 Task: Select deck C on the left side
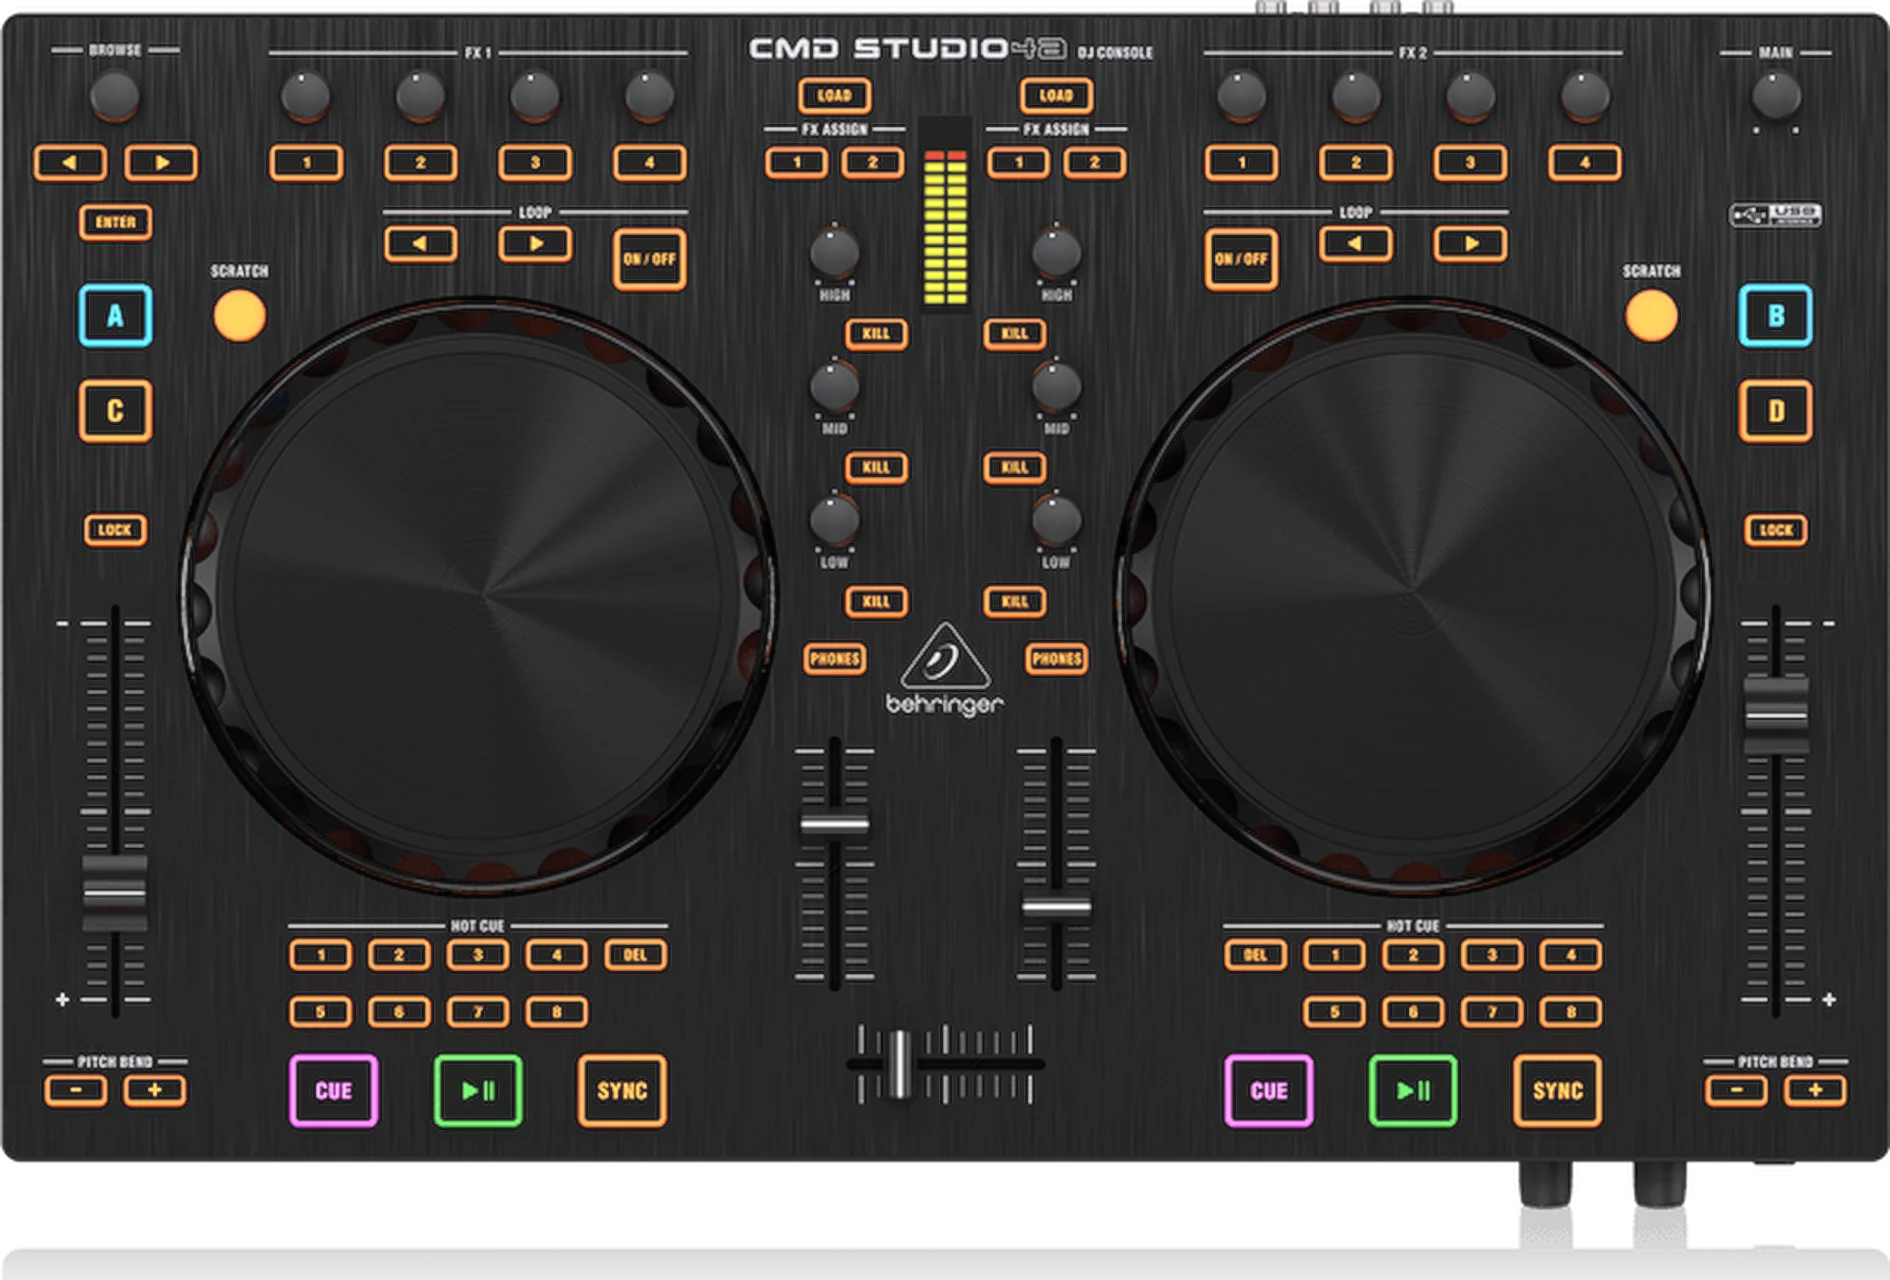(x=115, y=408)
